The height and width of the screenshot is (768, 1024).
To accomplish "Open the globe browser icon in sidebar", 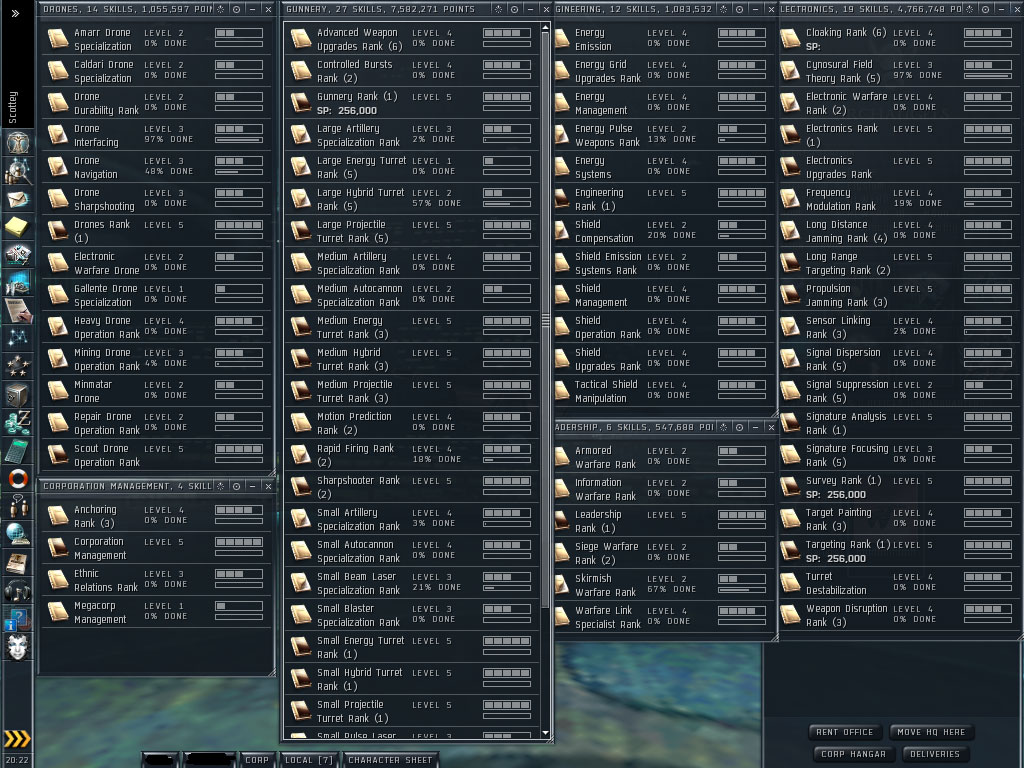I will coord(18,534).
